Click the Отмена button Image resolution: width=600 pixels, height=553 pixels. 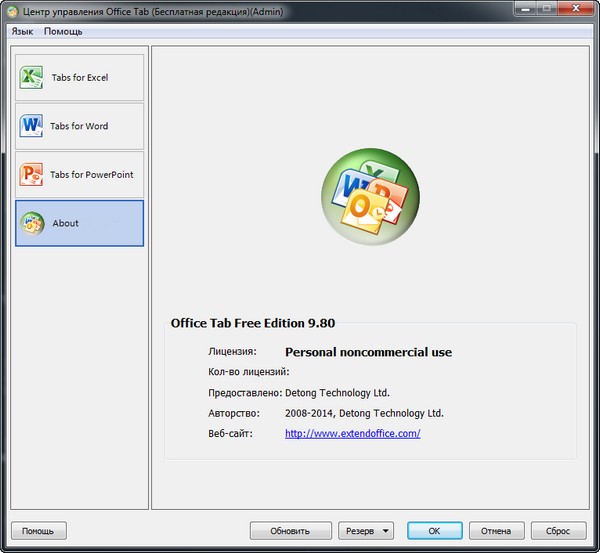496,531
